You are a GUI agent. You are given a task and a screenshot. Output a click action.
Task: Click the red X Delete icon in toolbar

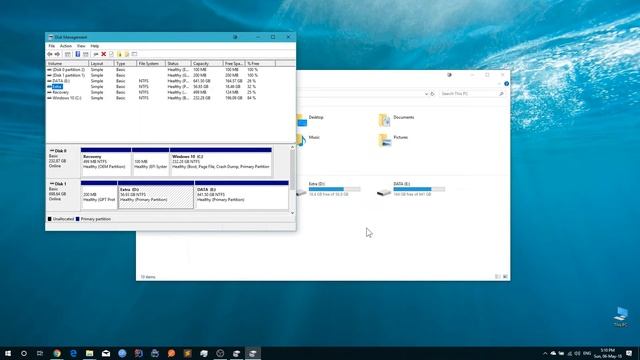click(104, 54)
